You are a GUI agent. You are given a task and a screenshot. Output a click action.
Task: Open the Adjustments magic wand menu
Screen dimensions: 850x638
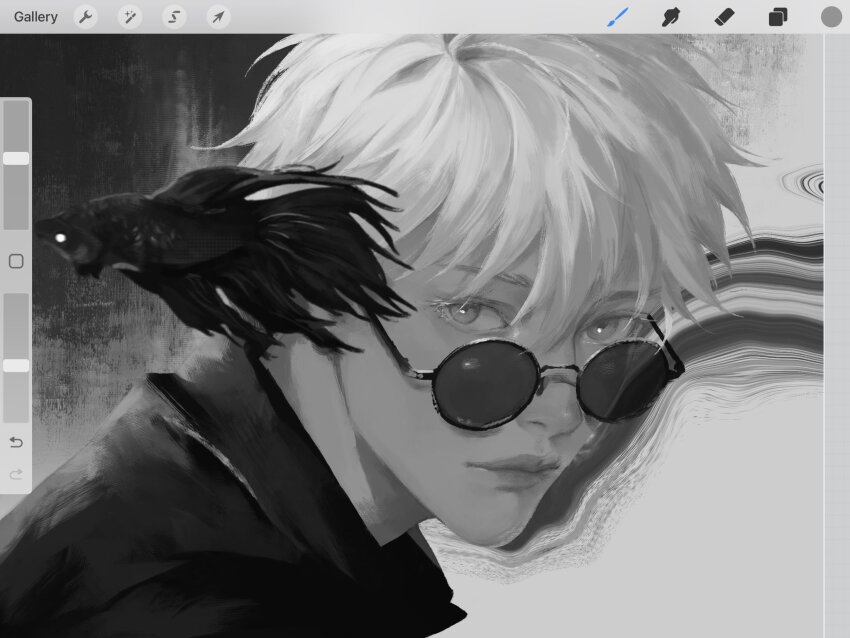(130, 17)
